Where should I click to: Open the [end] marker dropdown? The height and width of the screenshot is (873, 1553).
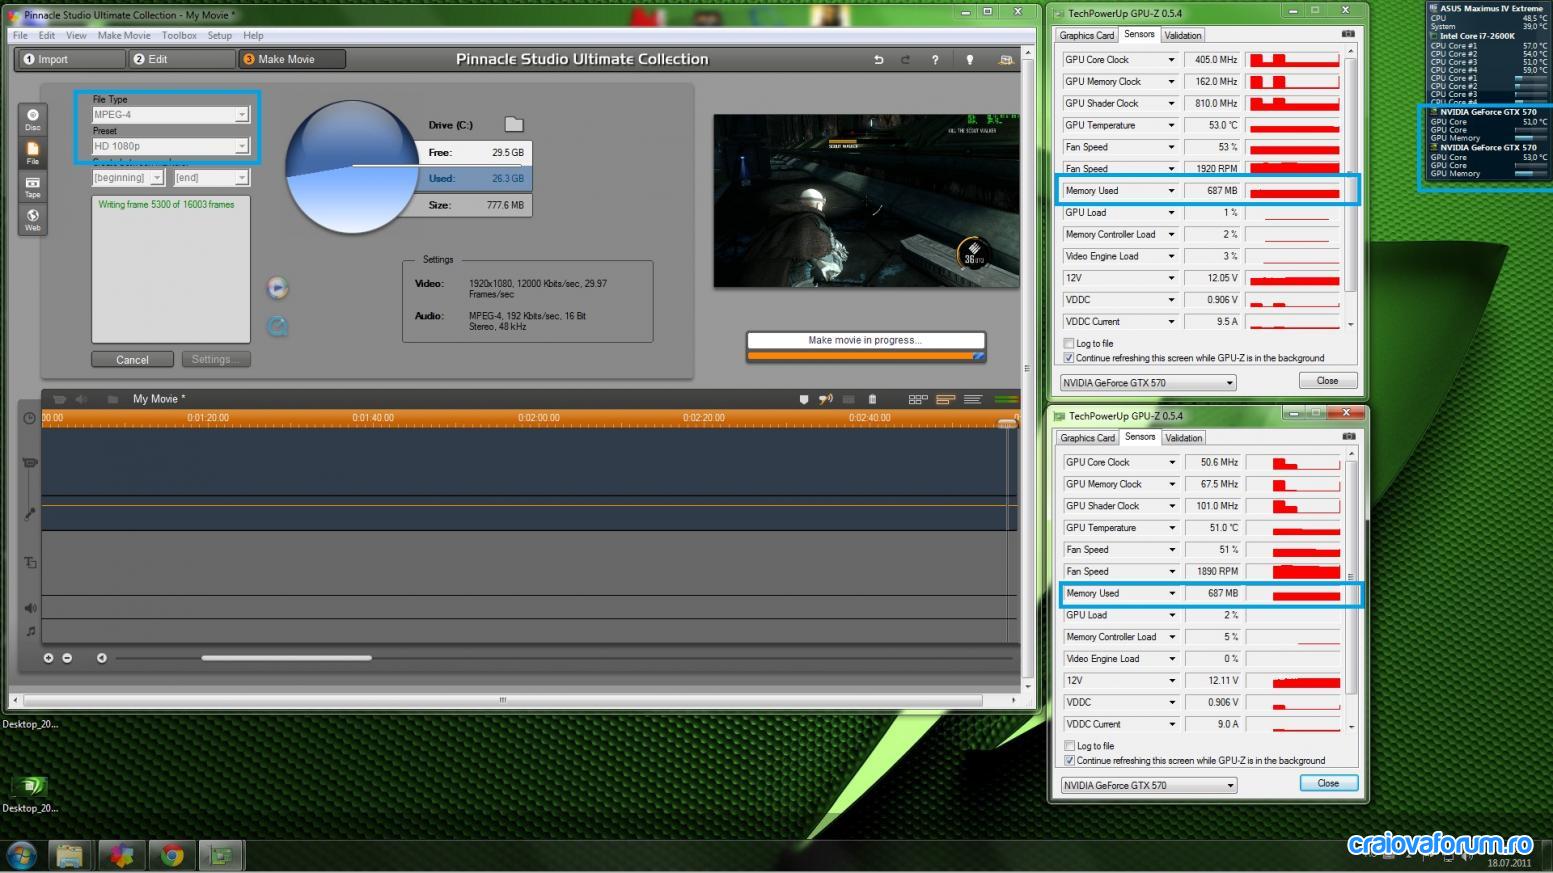pos(211,178)
